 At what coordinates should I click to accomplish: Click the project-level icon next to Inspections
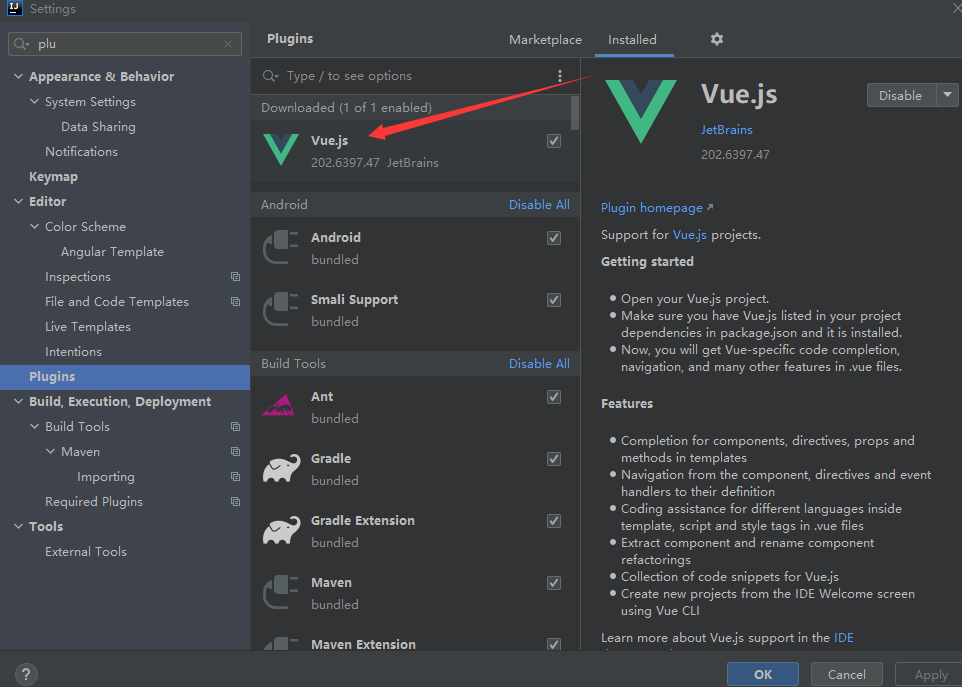(x=235, y=277)
